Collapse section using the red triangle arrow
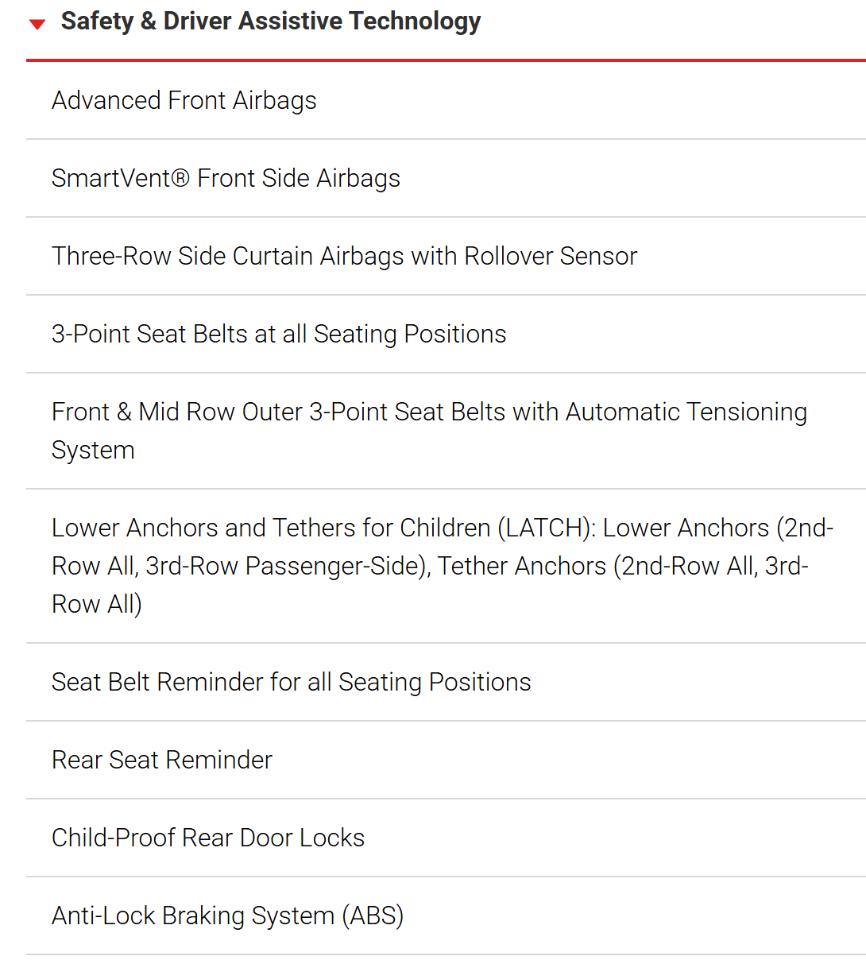866x960 pixels. coord(37,24)
